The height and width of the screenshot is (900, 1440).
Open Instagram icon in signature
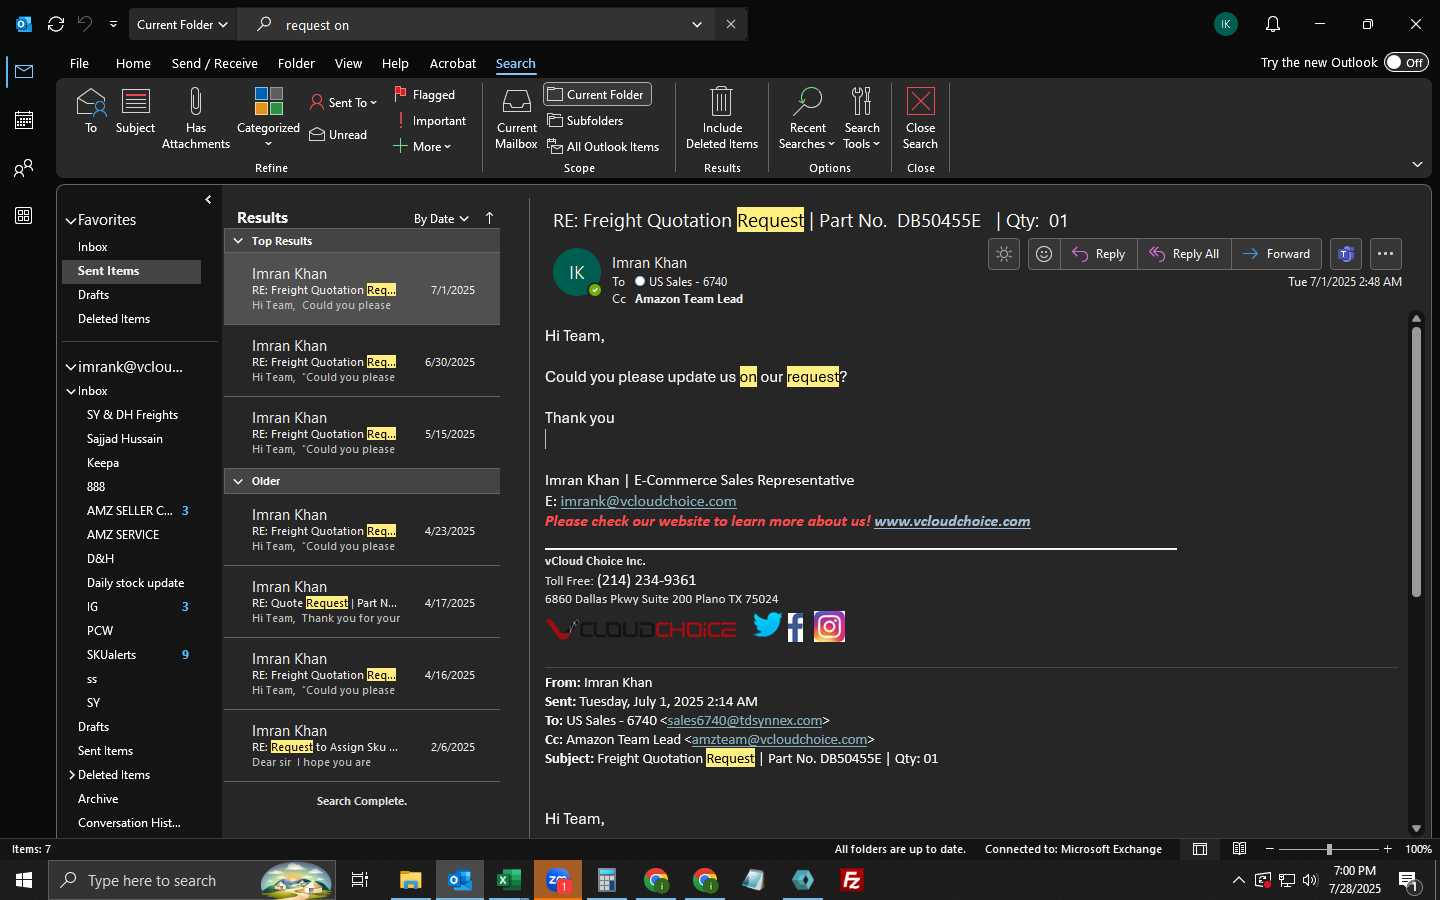(x=829, y=626)
